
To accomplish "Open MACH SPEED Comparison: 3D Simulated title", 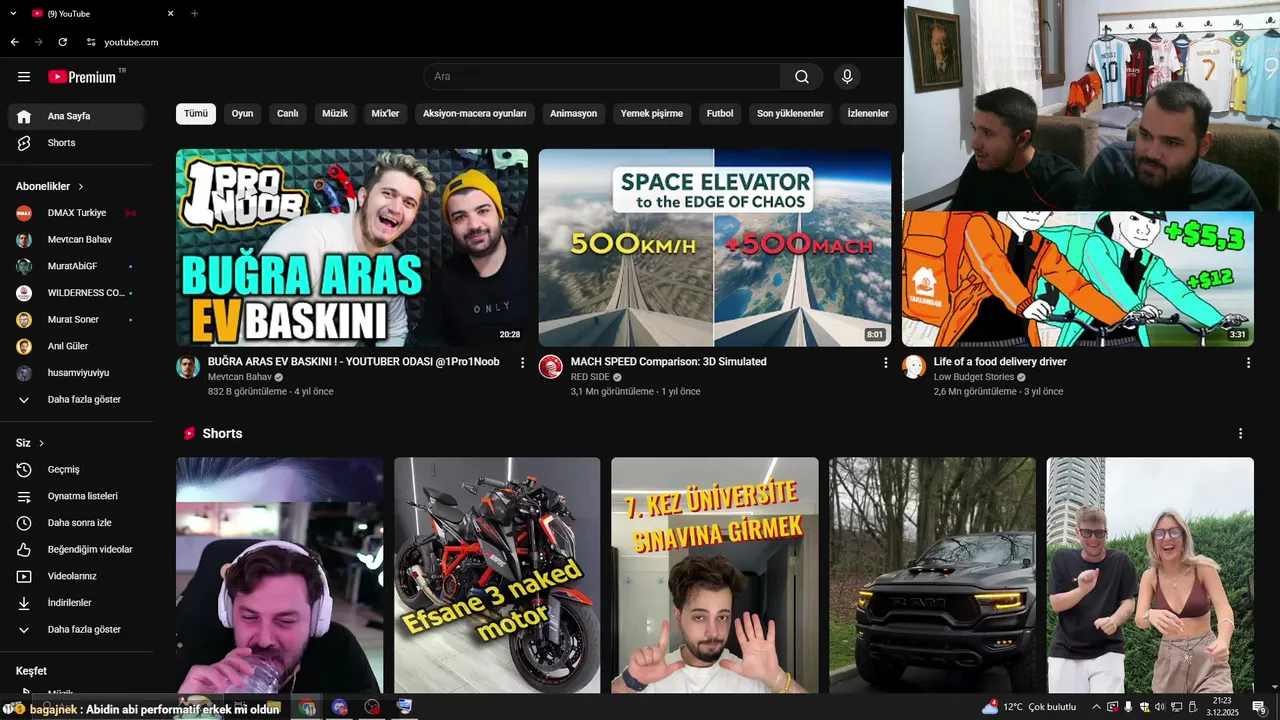I will pos(669,362).
